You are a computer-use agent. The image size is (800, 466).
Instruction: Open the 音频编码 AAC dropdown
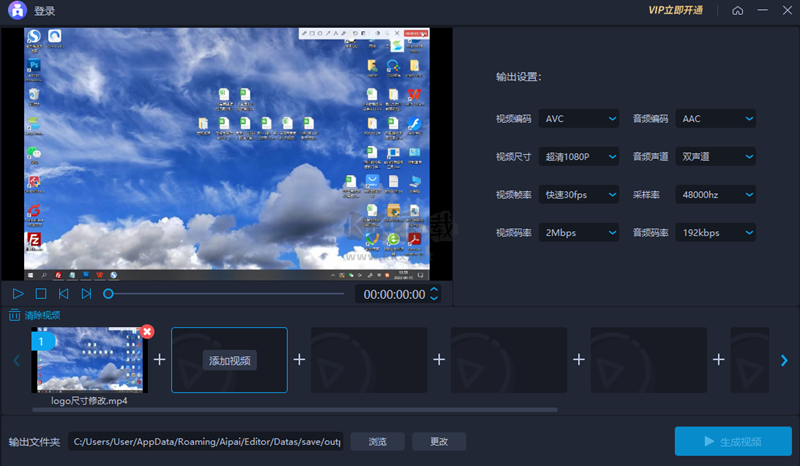(716, 119)
